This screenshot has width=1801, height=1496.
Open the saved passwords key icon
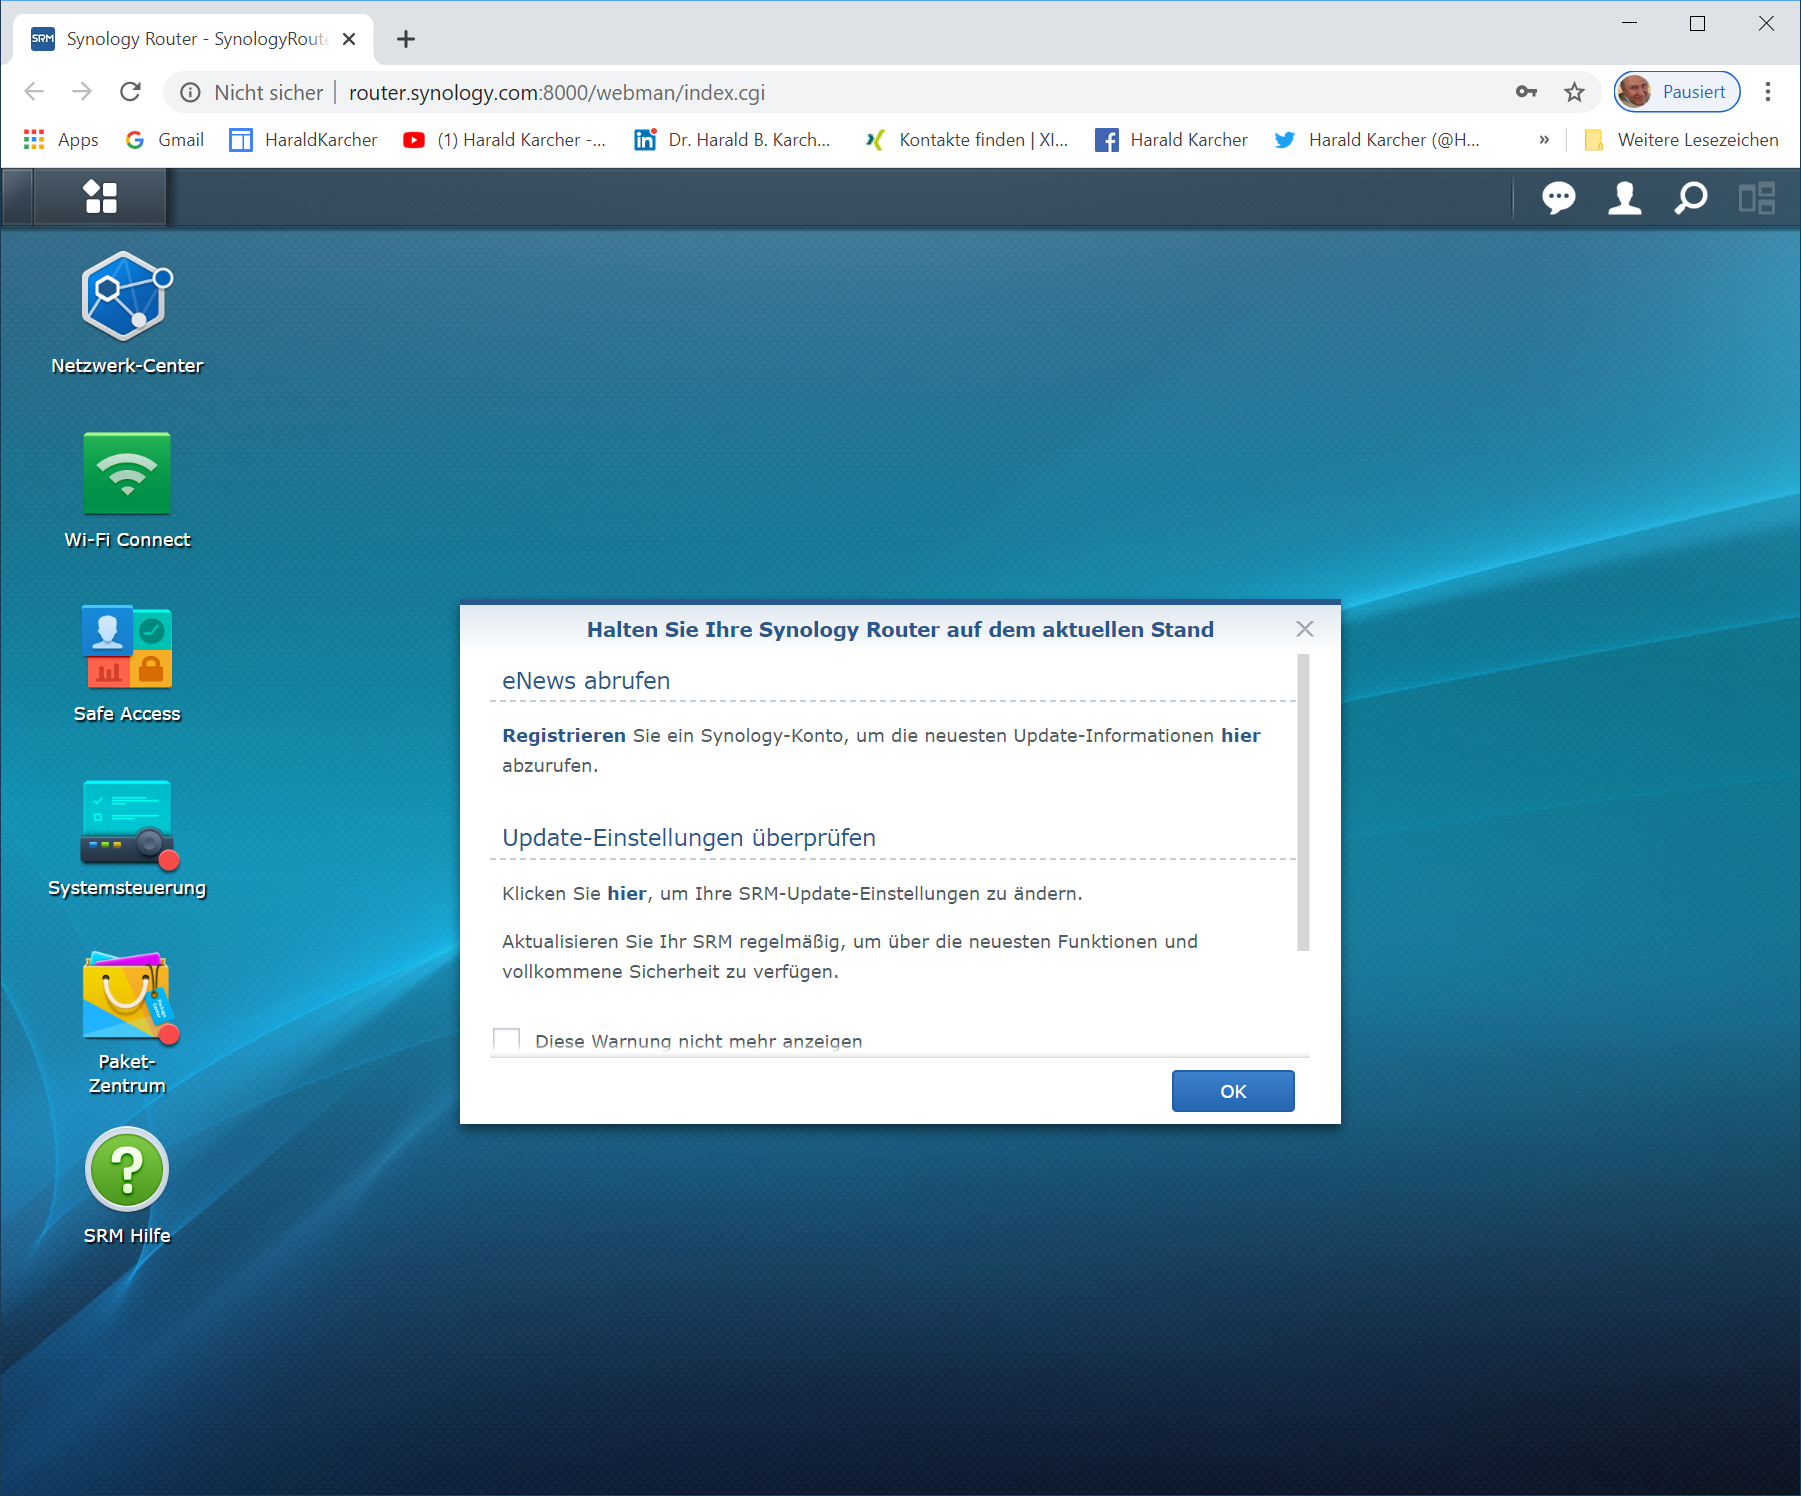[x=1526, y=92]
